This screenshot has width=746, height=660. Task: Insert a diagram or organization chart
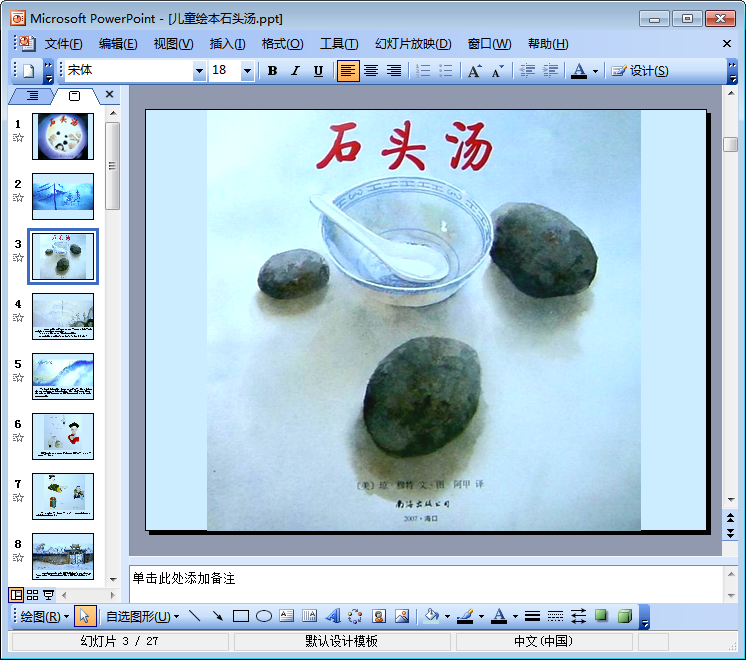(x=355, y=616)
